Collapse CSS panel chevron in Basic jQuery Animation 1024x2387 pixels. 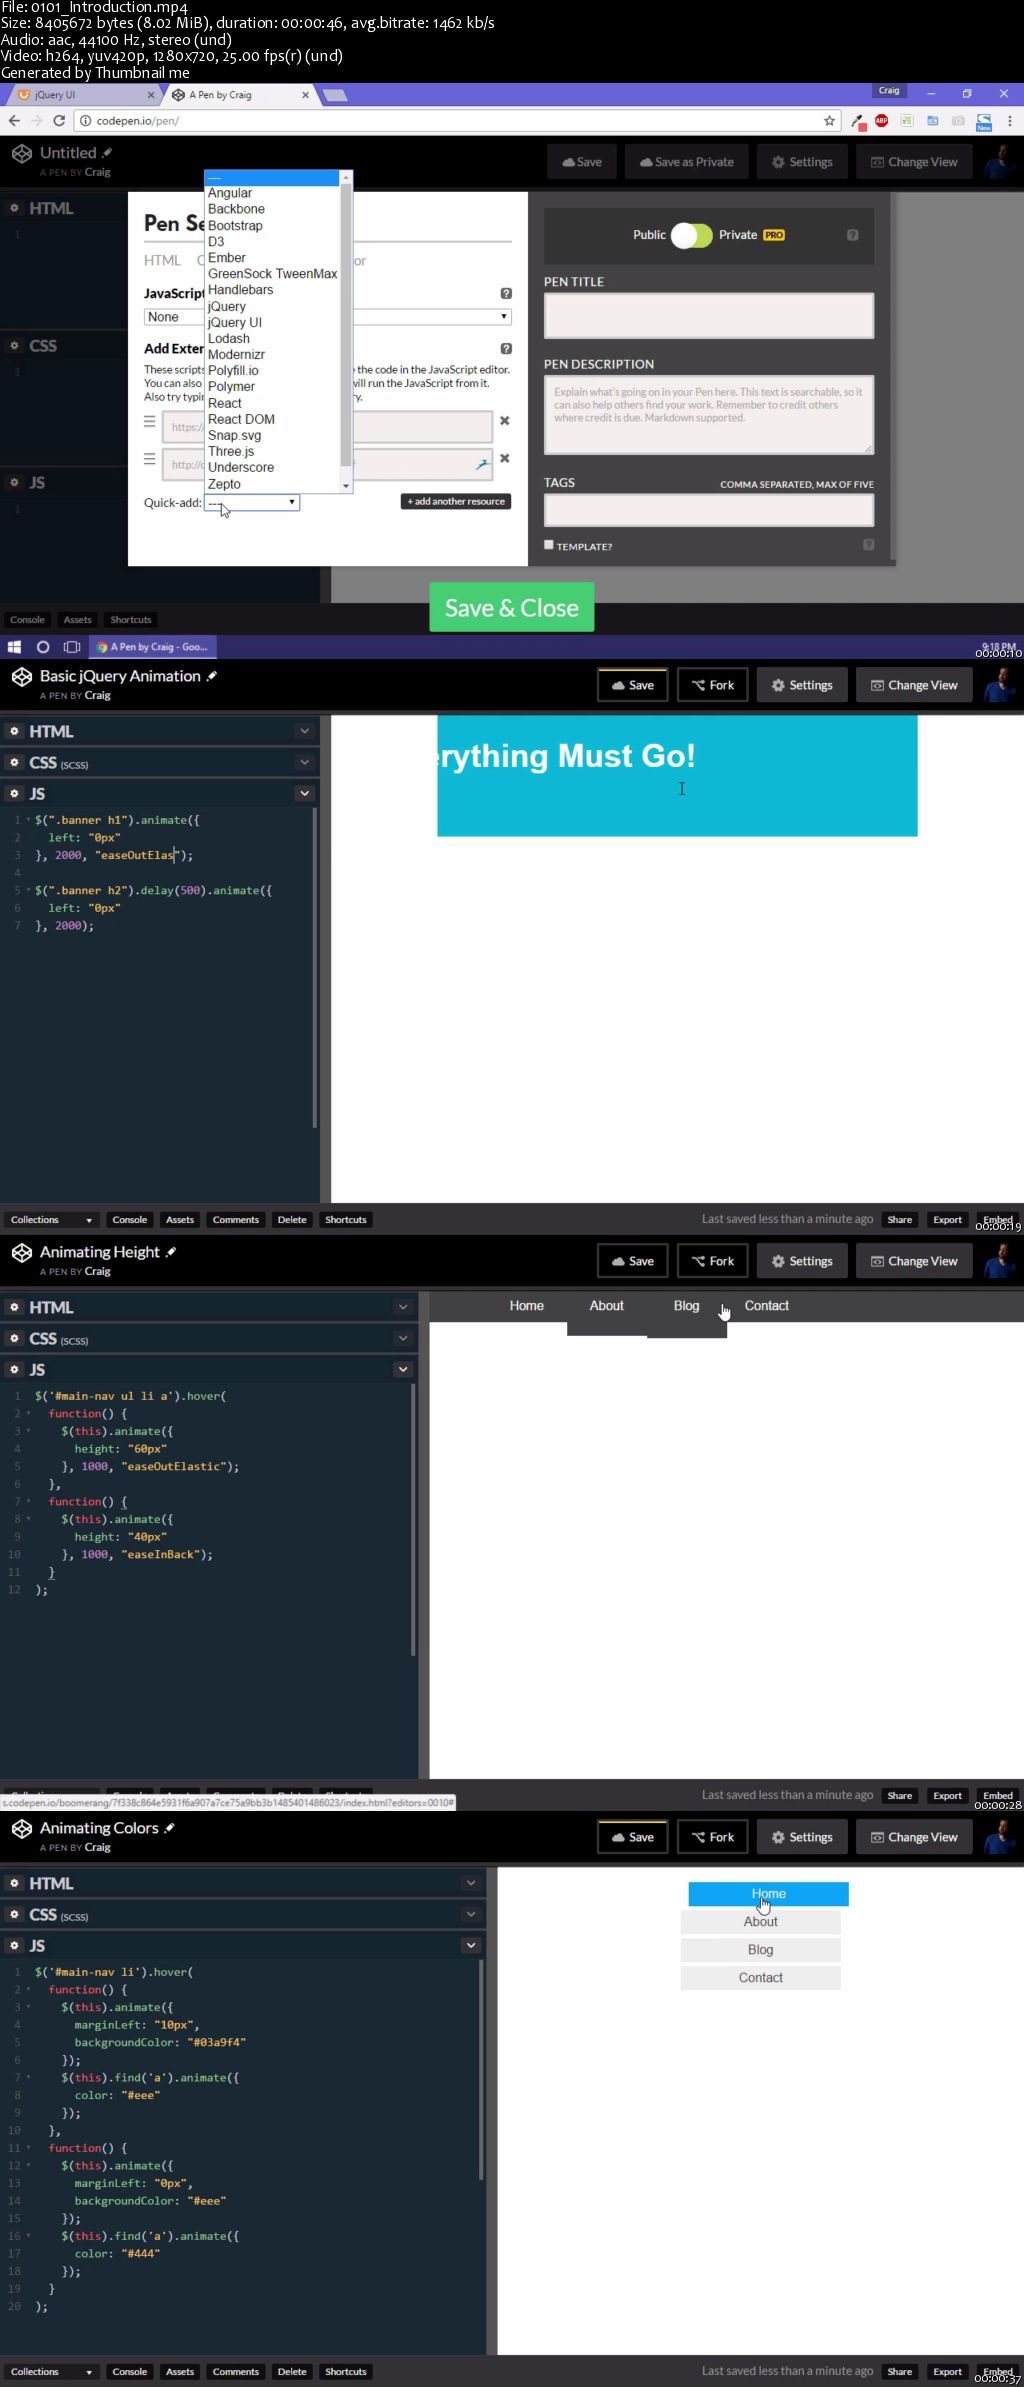pyautogui.click(x=304, y=762)
